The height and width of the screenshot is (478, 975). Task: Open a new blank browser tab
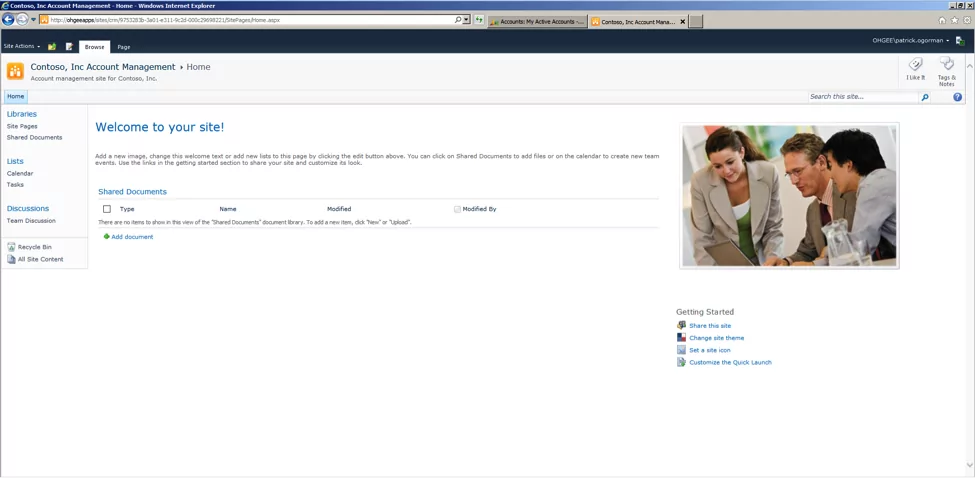(x=696, y=21)
